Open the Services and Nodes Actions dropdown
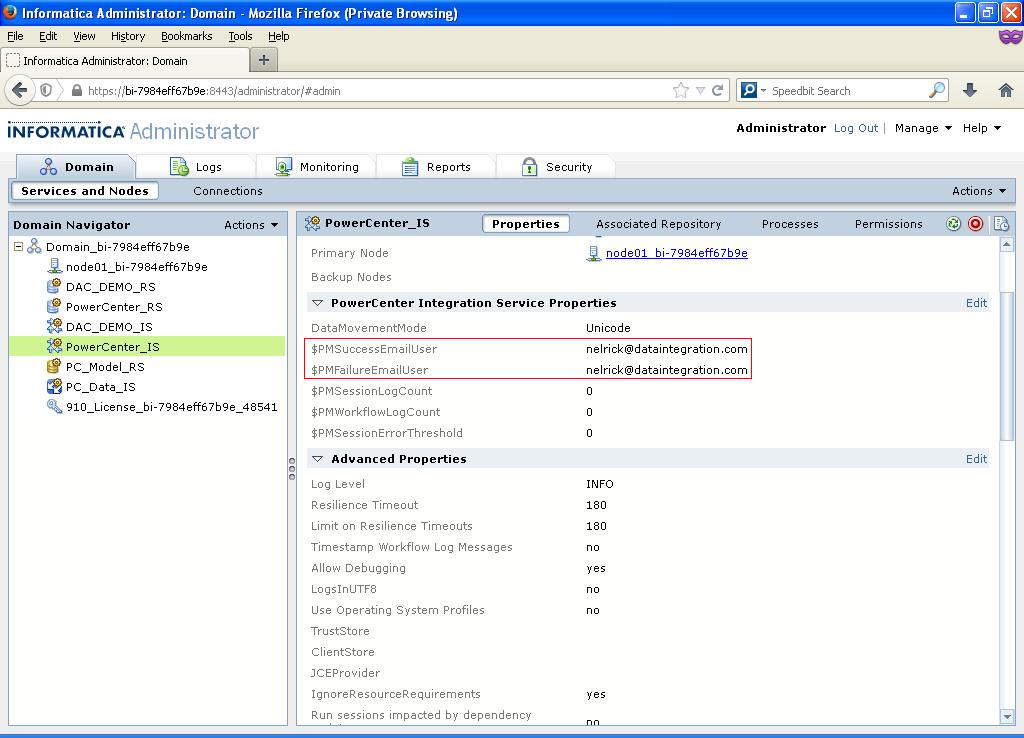The image size is (1024, 738). pos(979,191)
